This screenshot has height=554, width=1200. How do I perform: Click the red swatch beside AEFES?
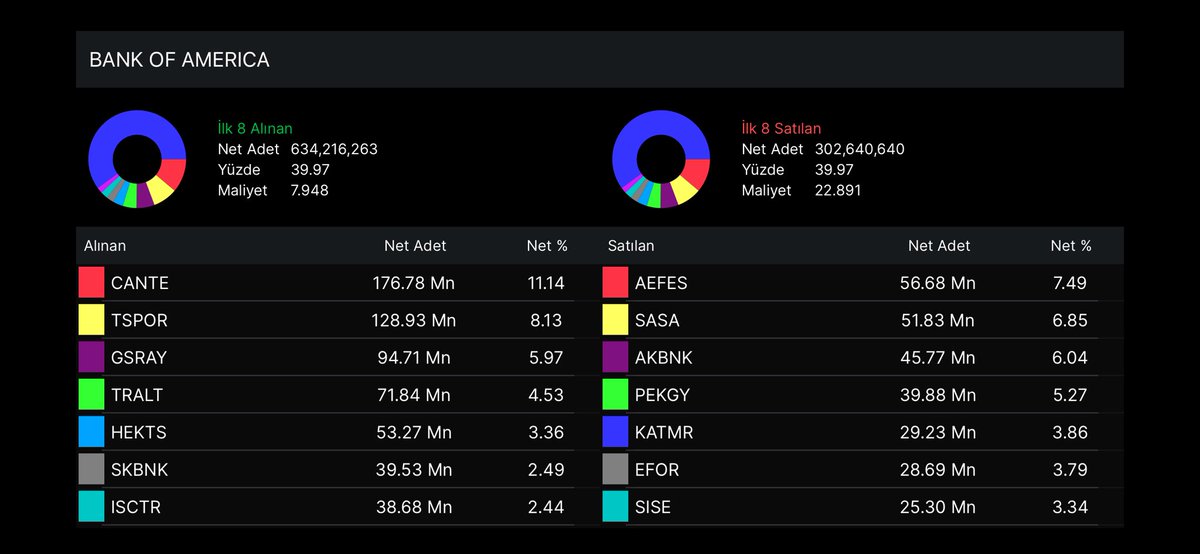pyautogui.click(x=615, y=283)
